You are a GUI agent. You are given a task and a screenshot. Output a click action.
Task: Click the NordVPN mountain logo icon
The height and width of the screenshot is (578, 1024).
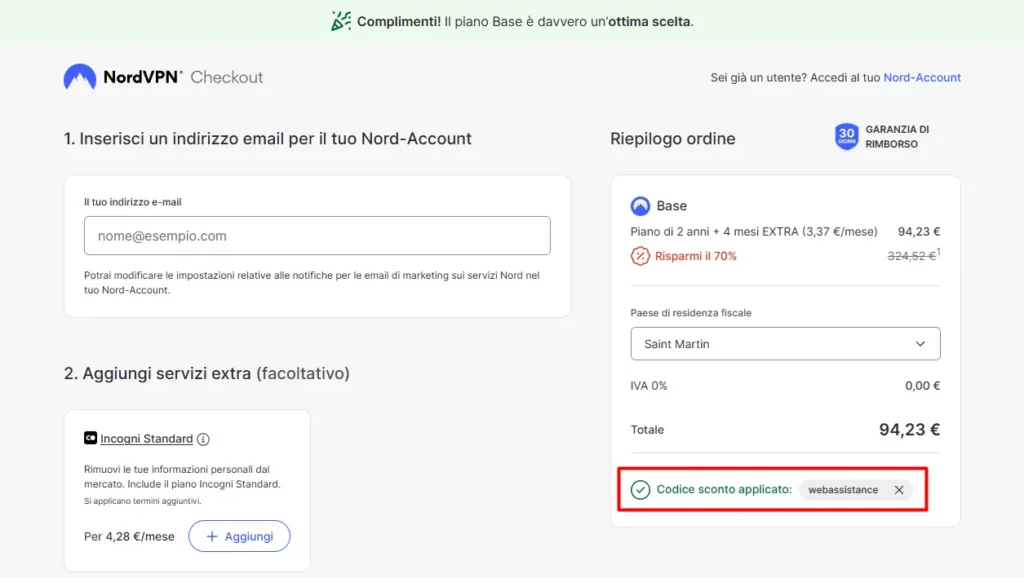click(x=80, y=77)
